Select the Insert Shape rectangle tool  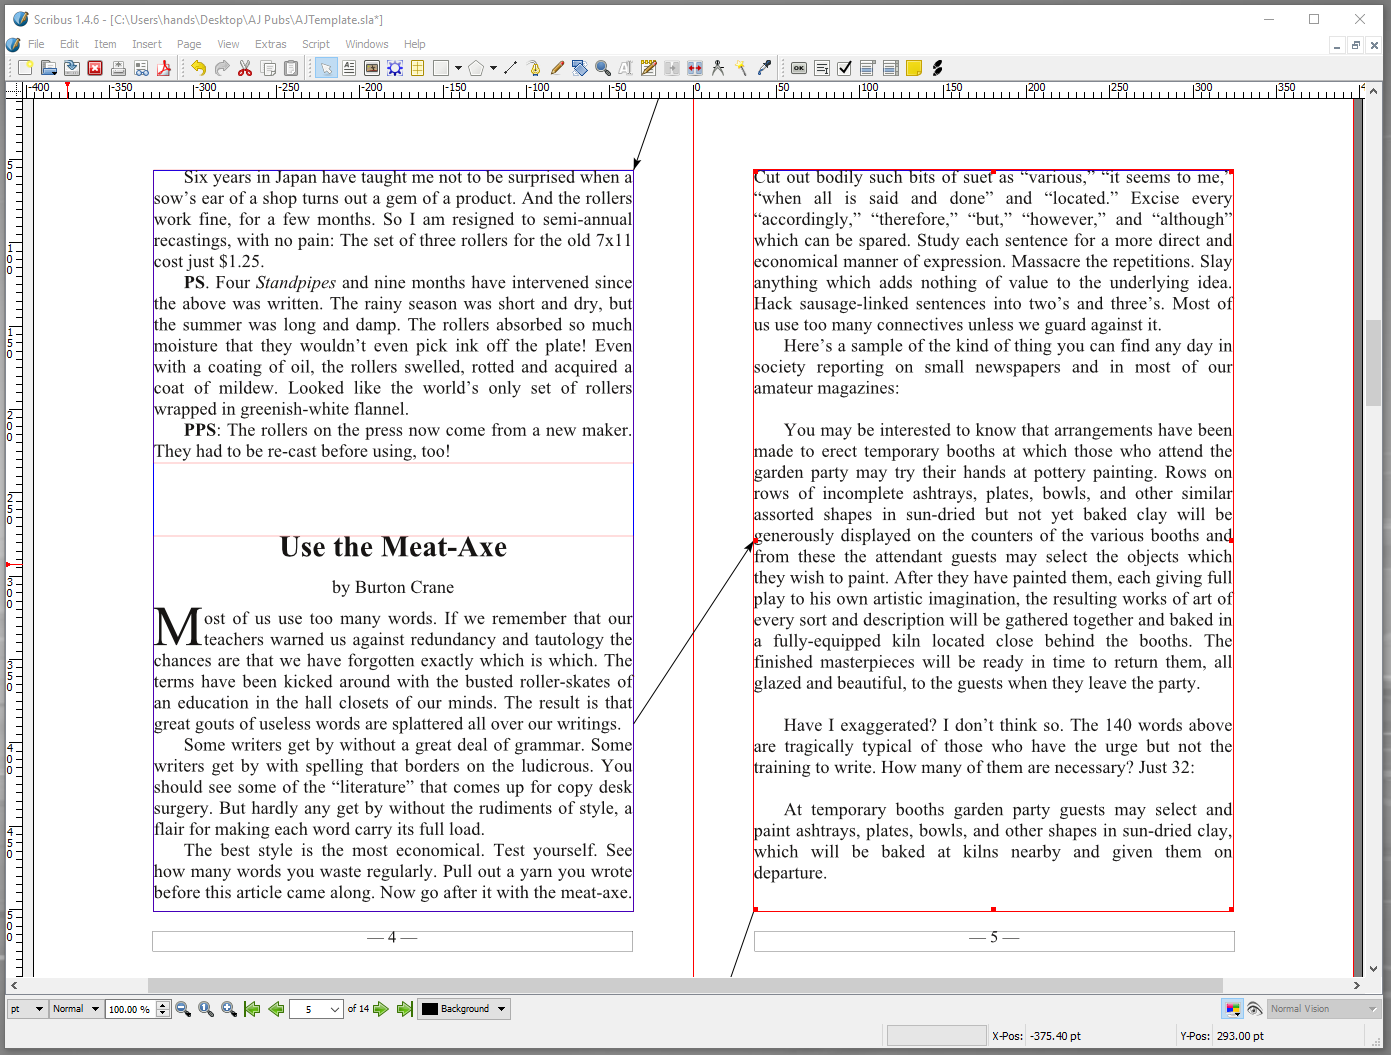(x=441, y=68)
